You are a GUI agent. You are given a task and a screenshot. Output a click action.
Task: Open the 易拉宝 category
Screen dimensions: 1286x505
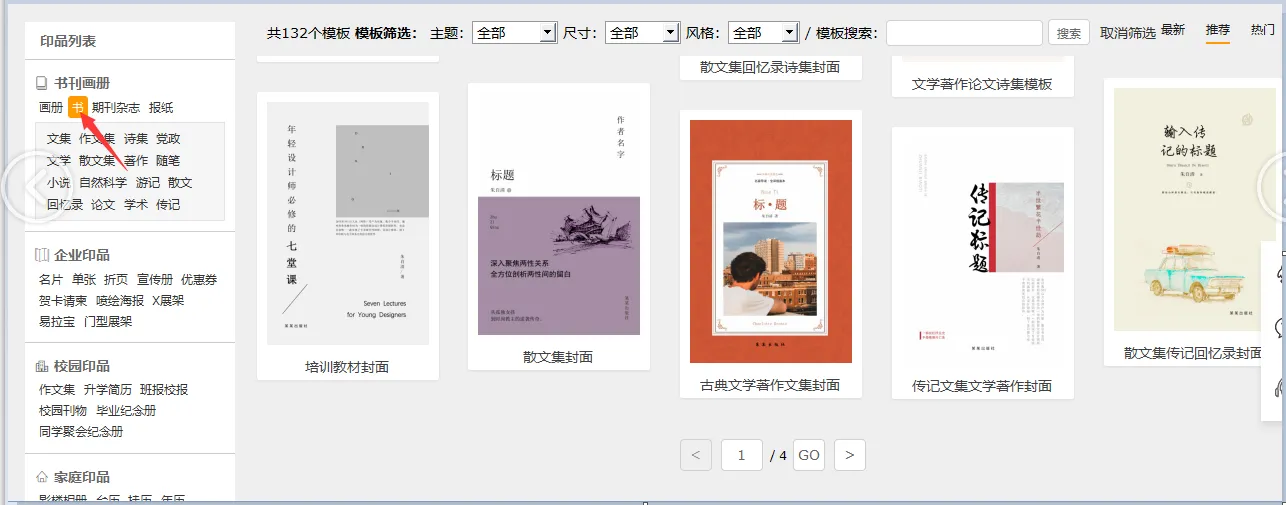(57, 321)
